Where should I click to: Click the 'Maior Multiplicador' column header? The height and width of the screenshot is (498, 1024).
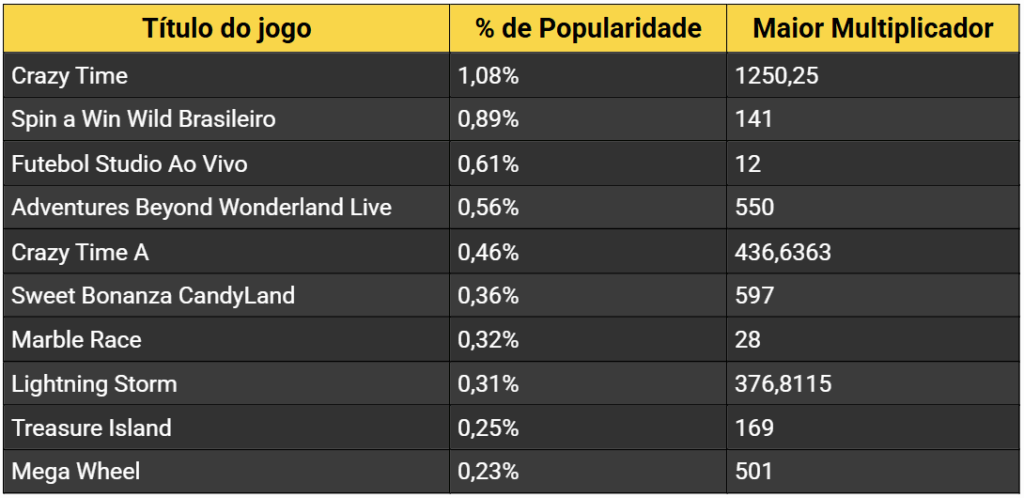pos(873,28)
